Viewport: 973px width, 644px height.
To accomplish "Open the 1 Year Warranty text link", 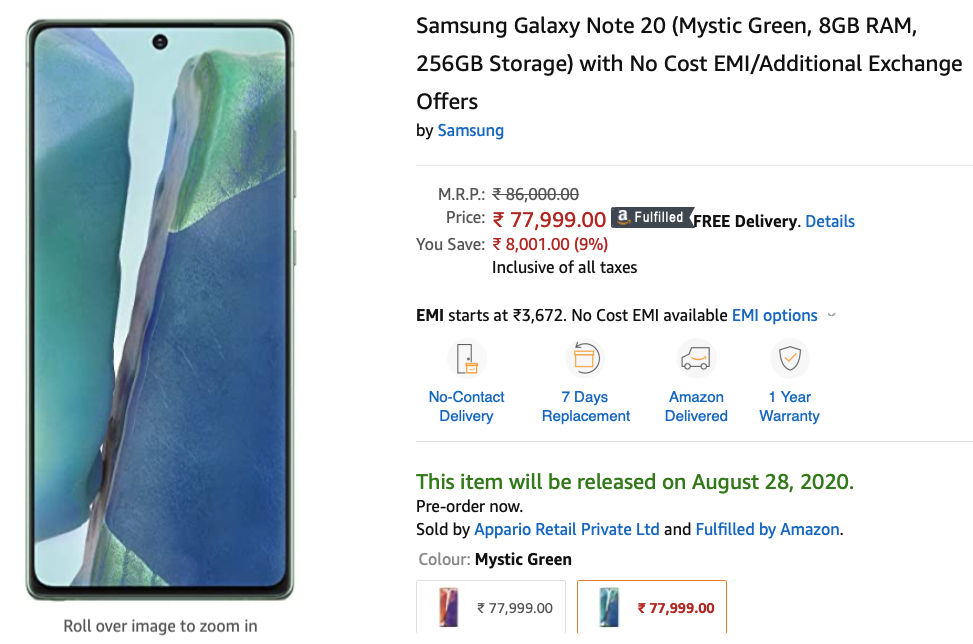I will point(789,406).
